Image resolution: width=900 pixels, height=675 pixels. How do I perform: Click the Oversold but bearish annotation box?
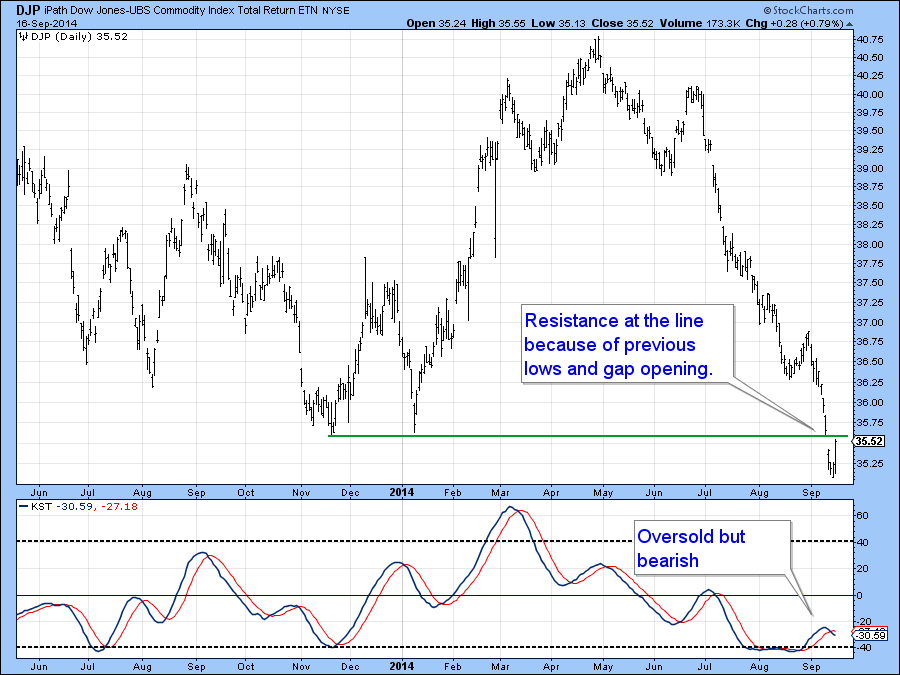tap(712, 548)
